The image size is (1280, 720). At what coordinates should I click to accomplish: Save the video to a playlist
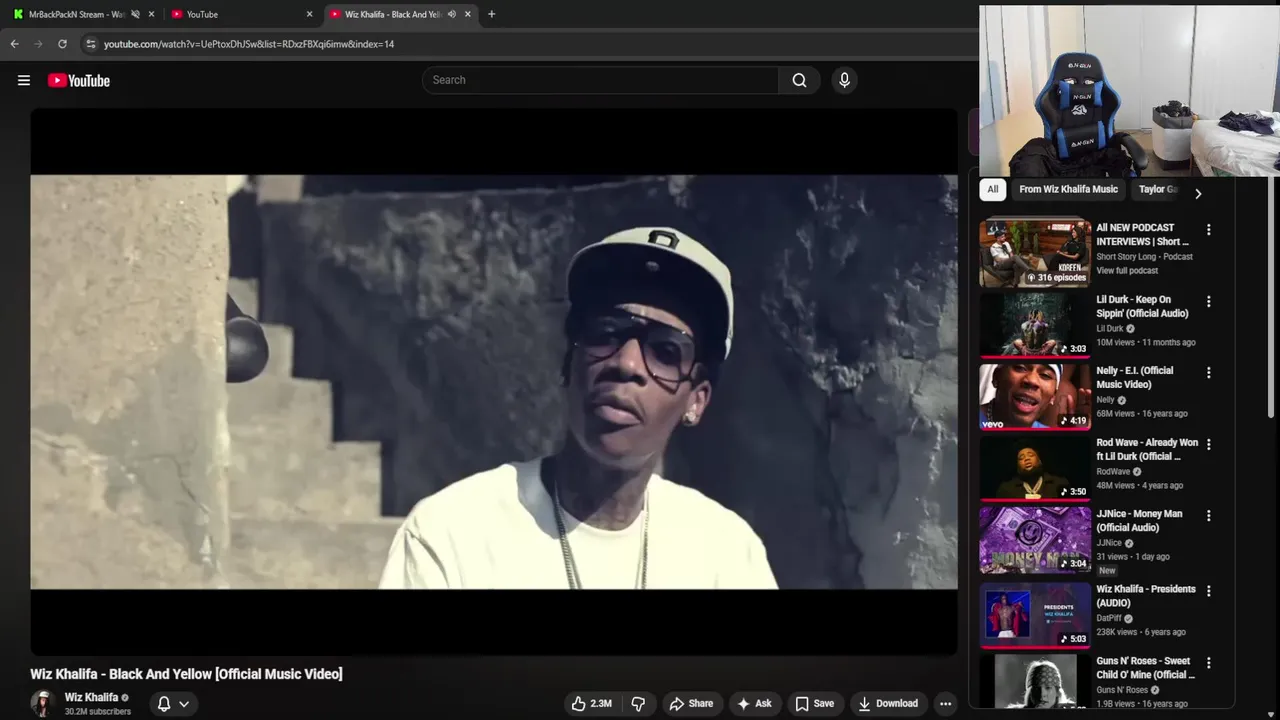(x=814, y=704)
